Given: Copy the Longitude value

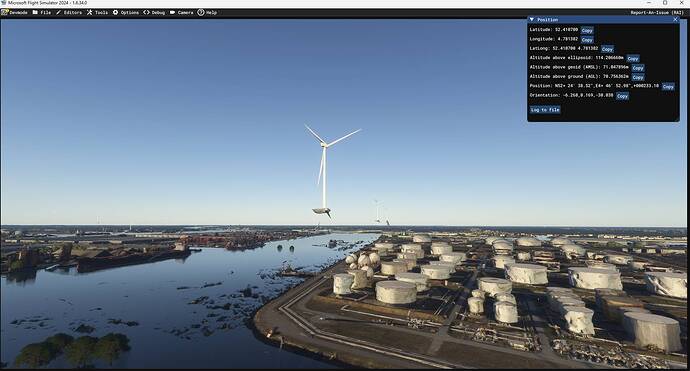Looking at the screenshot, I should pyautogui.click(x=587, y=40).
